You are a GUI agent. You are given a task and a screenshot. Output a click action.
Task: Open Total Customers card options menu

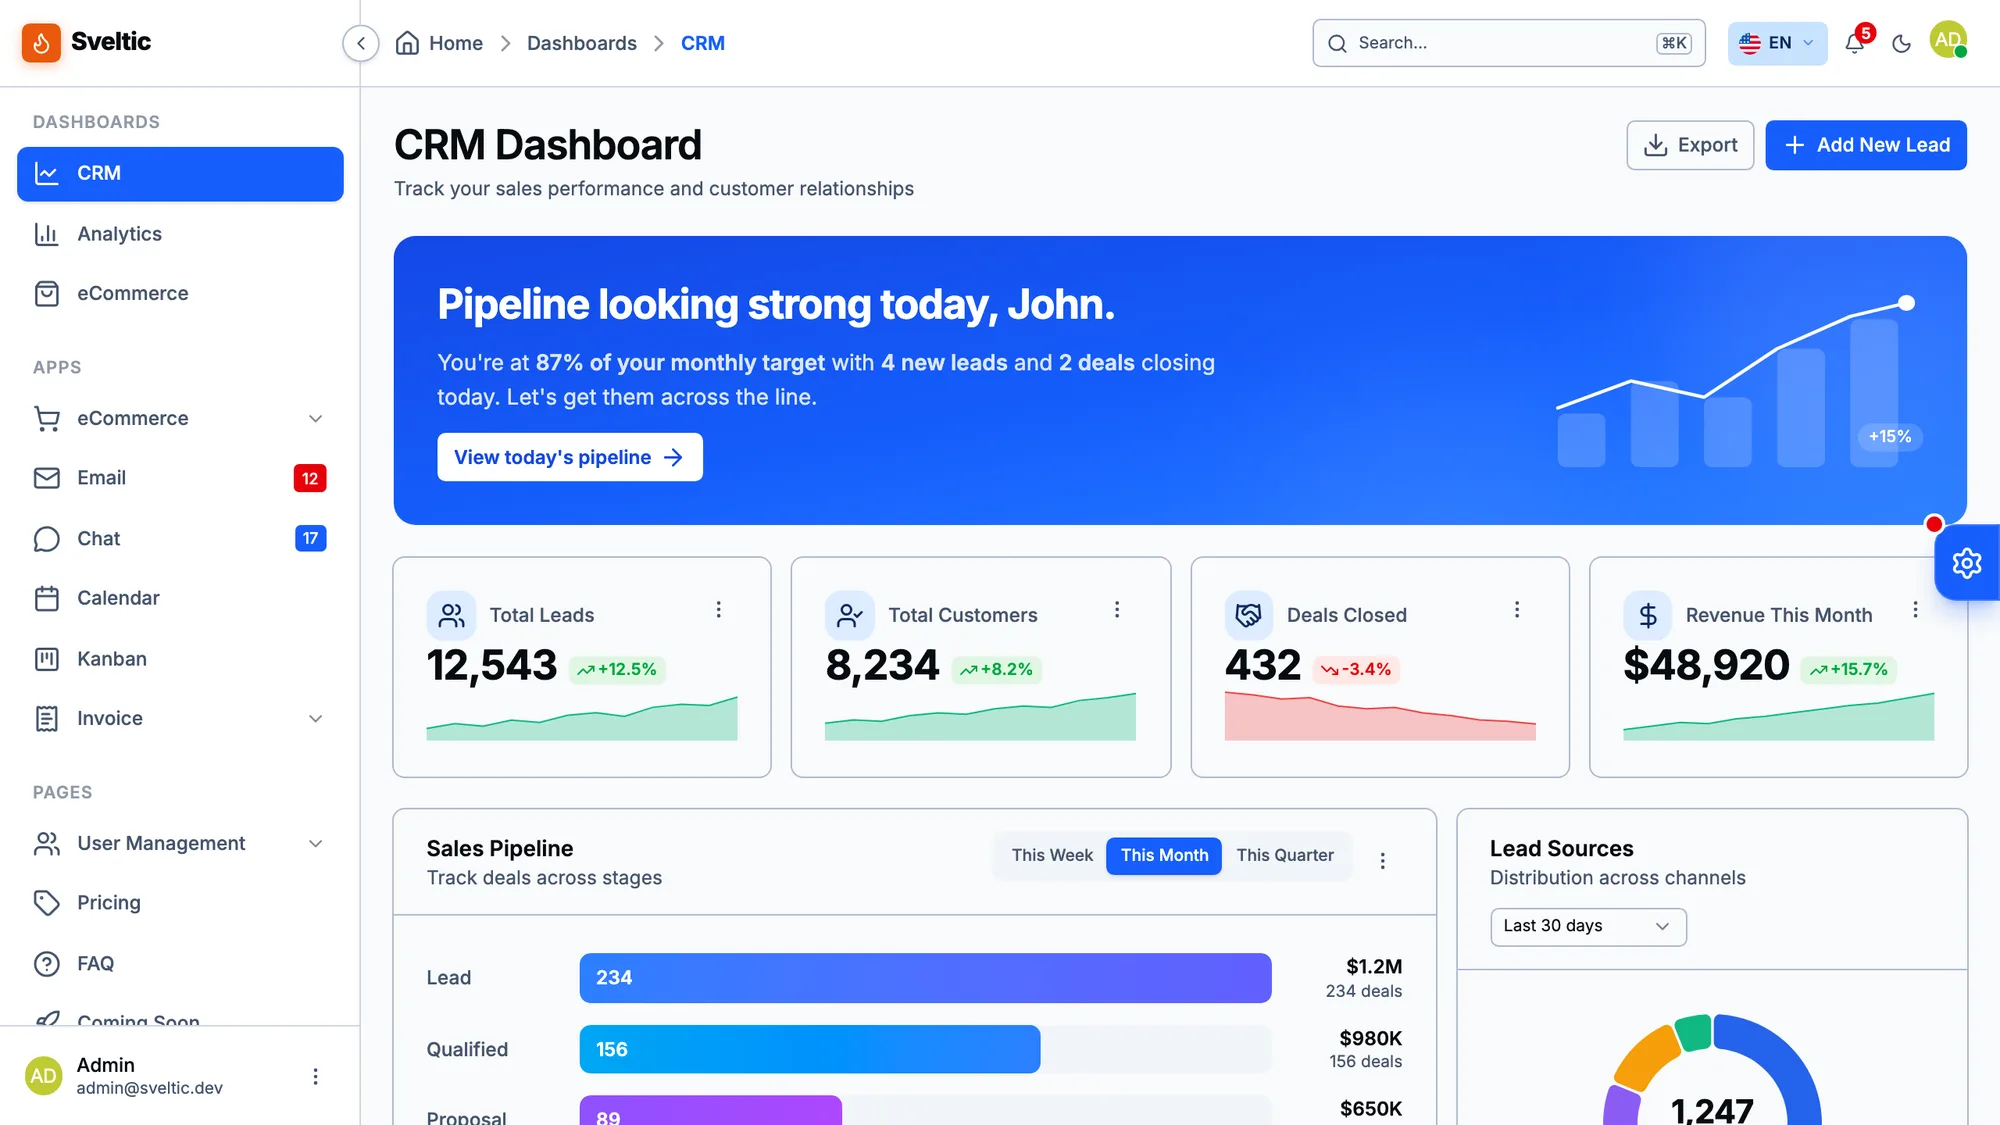pyautogui.click(x=1117, y=610)
